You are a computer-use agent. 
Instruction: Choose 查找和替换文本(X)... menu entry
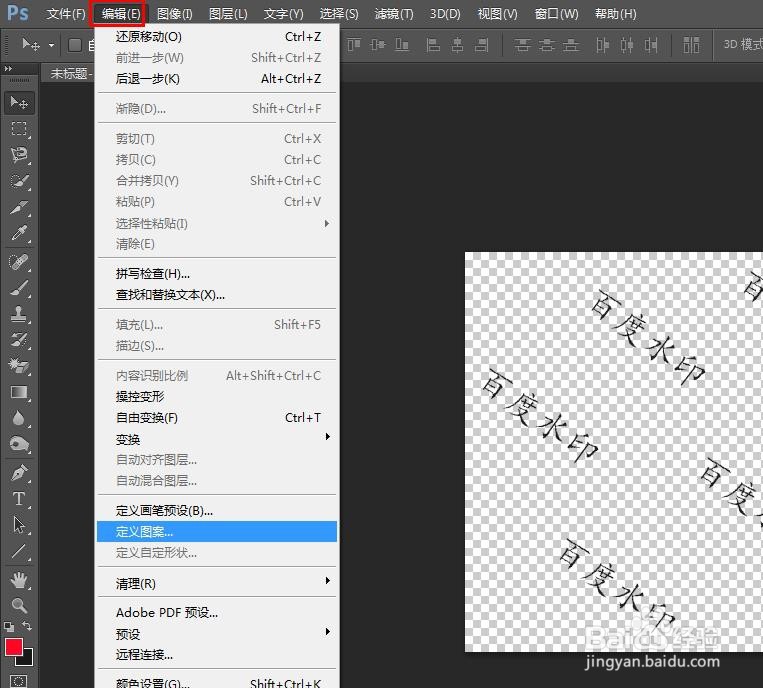[x=217, y=295]
